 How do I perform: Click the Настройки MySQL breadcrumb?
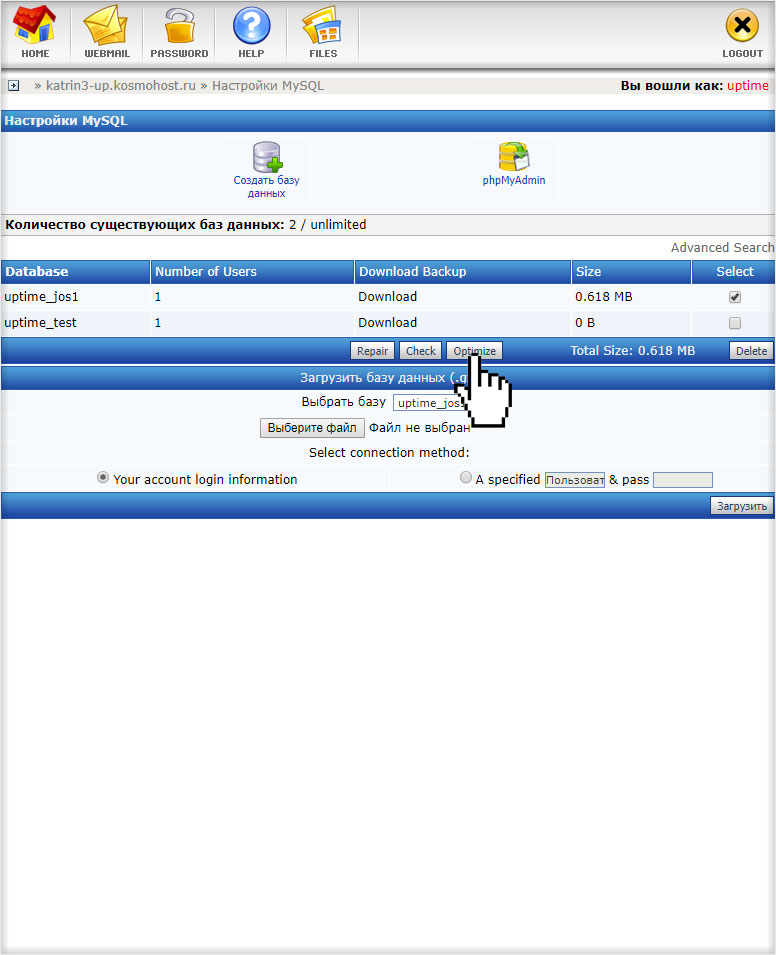(x=267, y=86)
